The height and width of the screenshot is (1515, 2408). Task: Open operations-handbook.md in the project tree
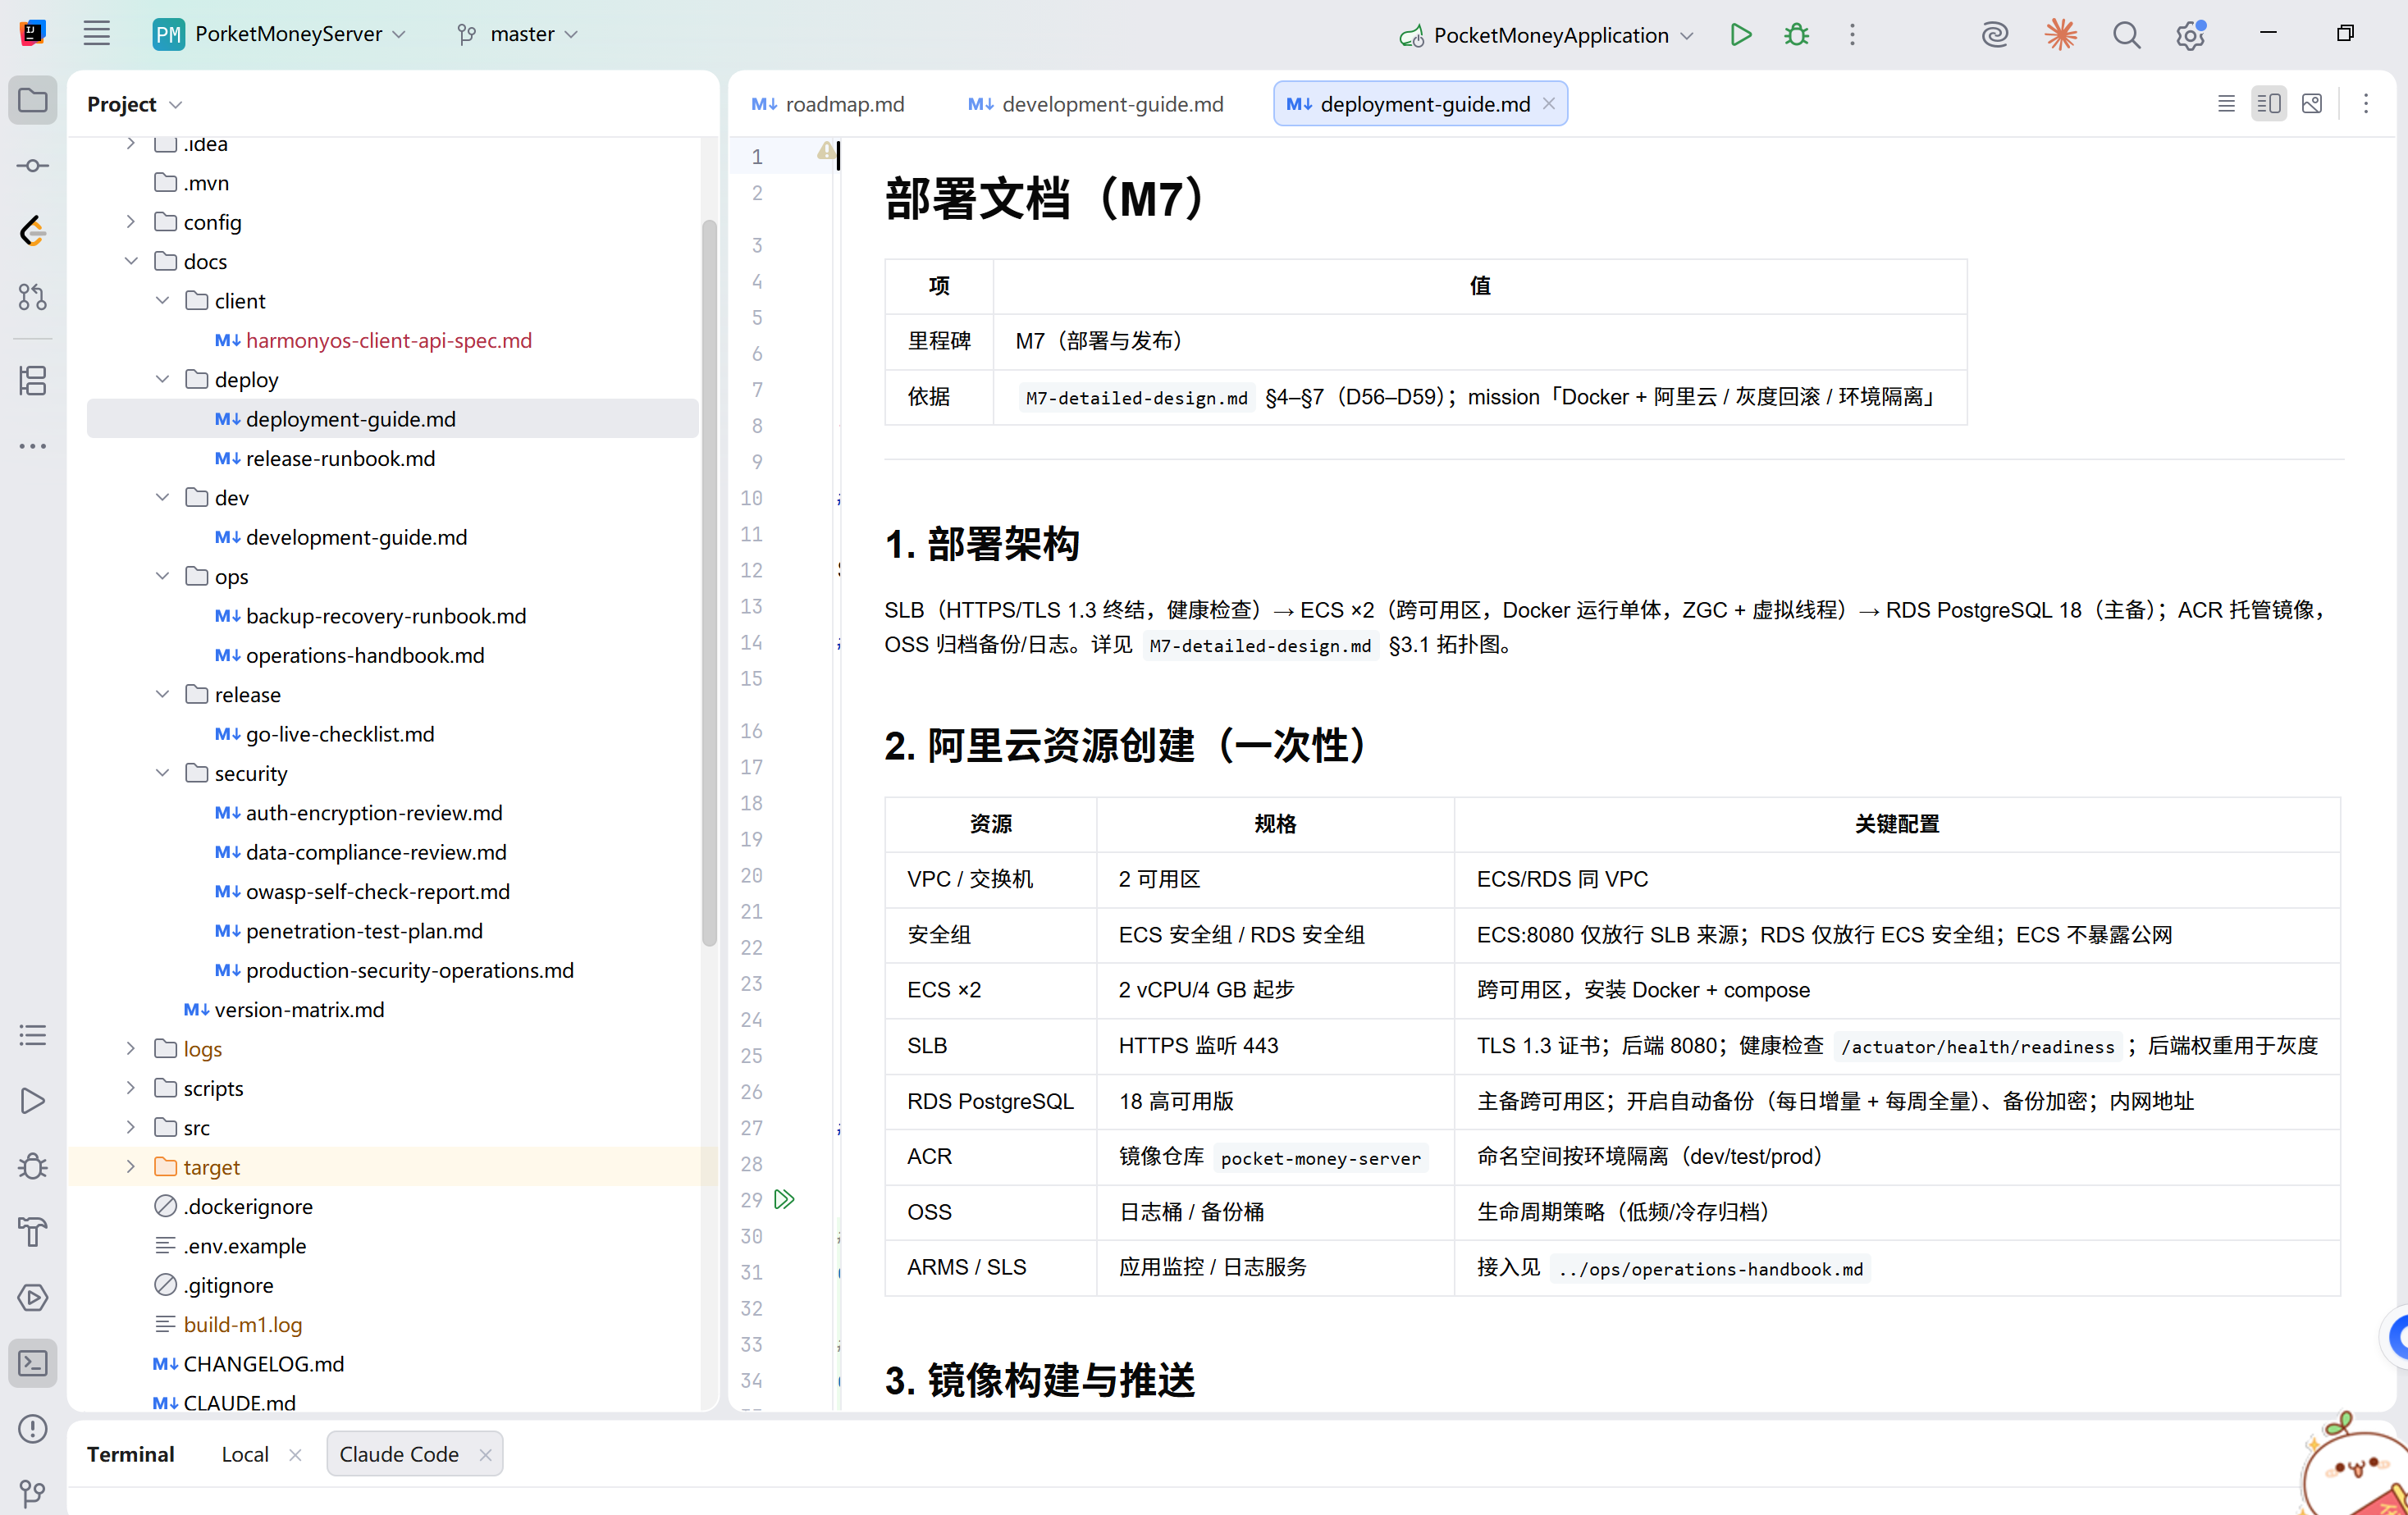click(x=365, y=655)
